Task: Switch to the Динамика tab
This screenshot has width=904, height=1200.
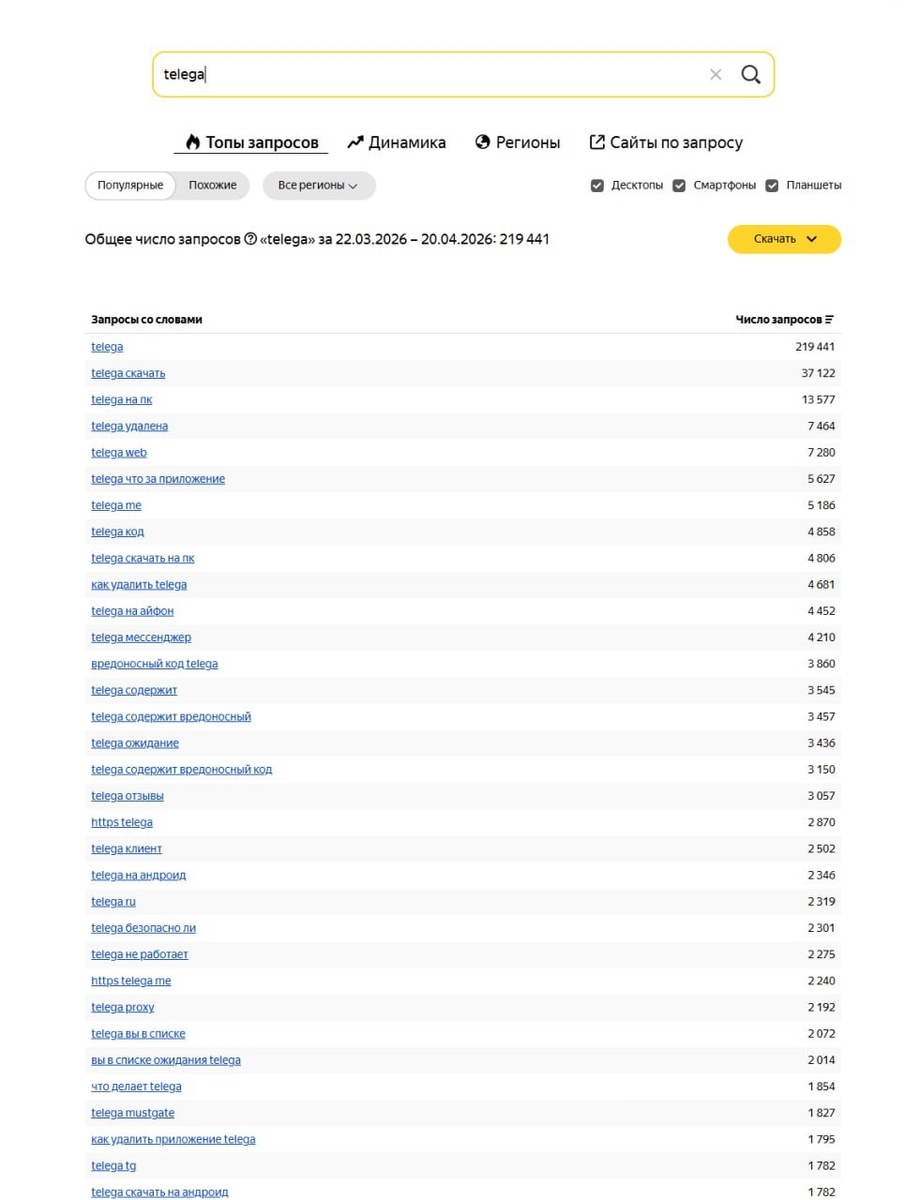Action: [396, 142]
